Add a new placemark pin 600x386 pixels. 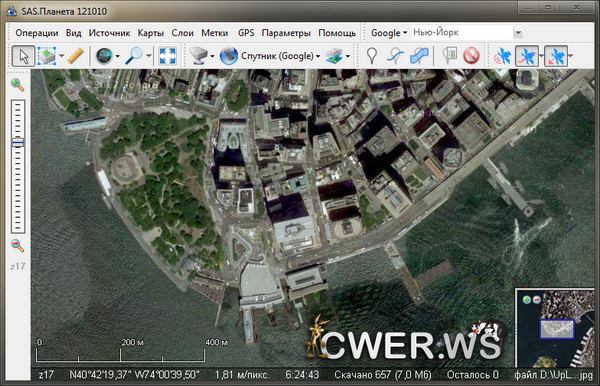372,56
